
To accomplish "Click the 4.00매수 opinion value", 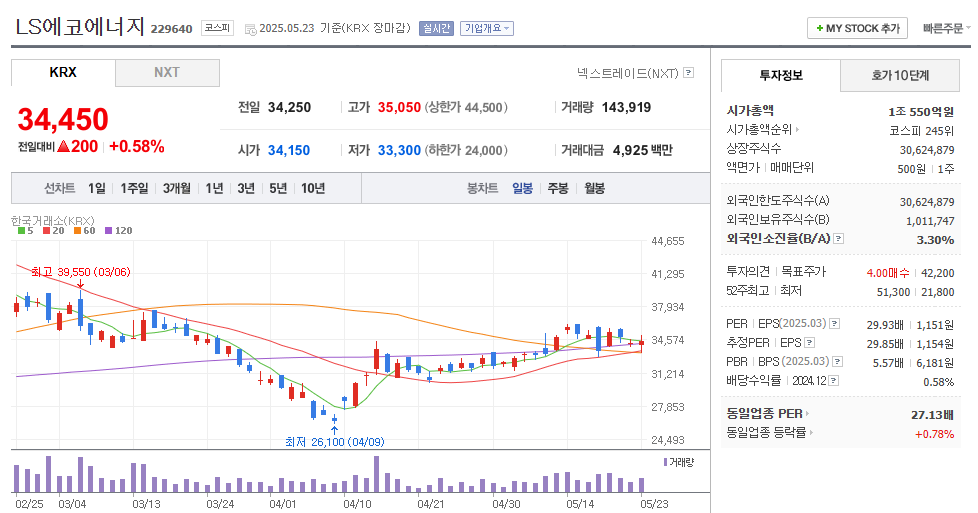I will click(x=888, y=273).
